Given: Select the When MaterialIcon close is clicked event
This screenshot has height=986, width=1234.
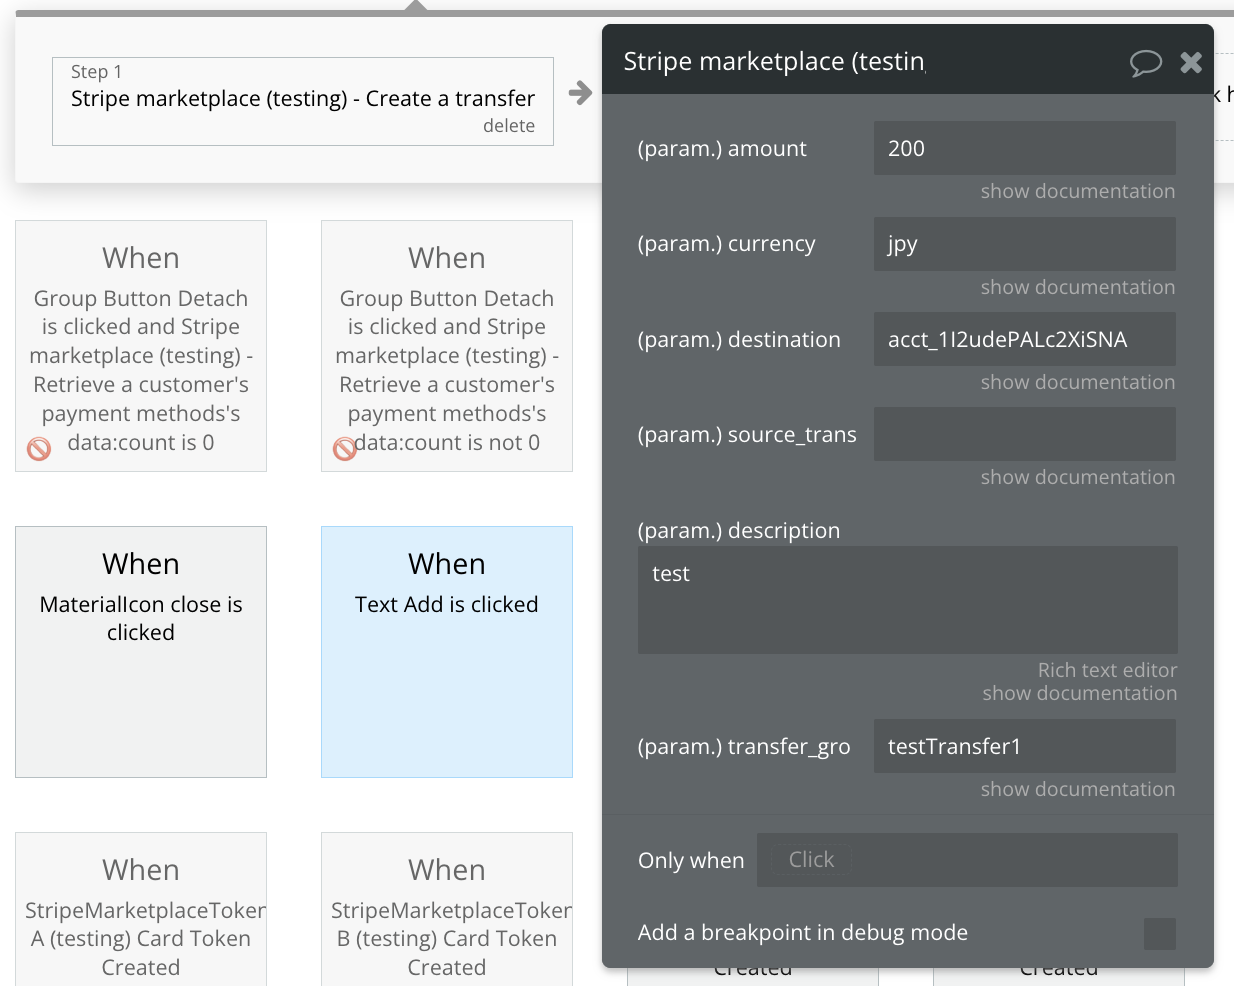Looking at the screenshot, I should point(141,652).
